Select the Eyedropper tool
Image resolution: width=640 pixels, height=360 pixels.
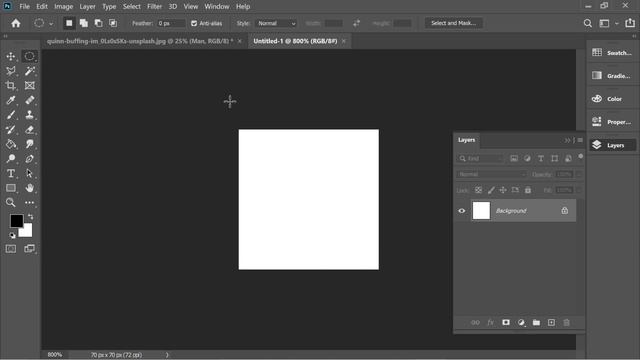11,100
